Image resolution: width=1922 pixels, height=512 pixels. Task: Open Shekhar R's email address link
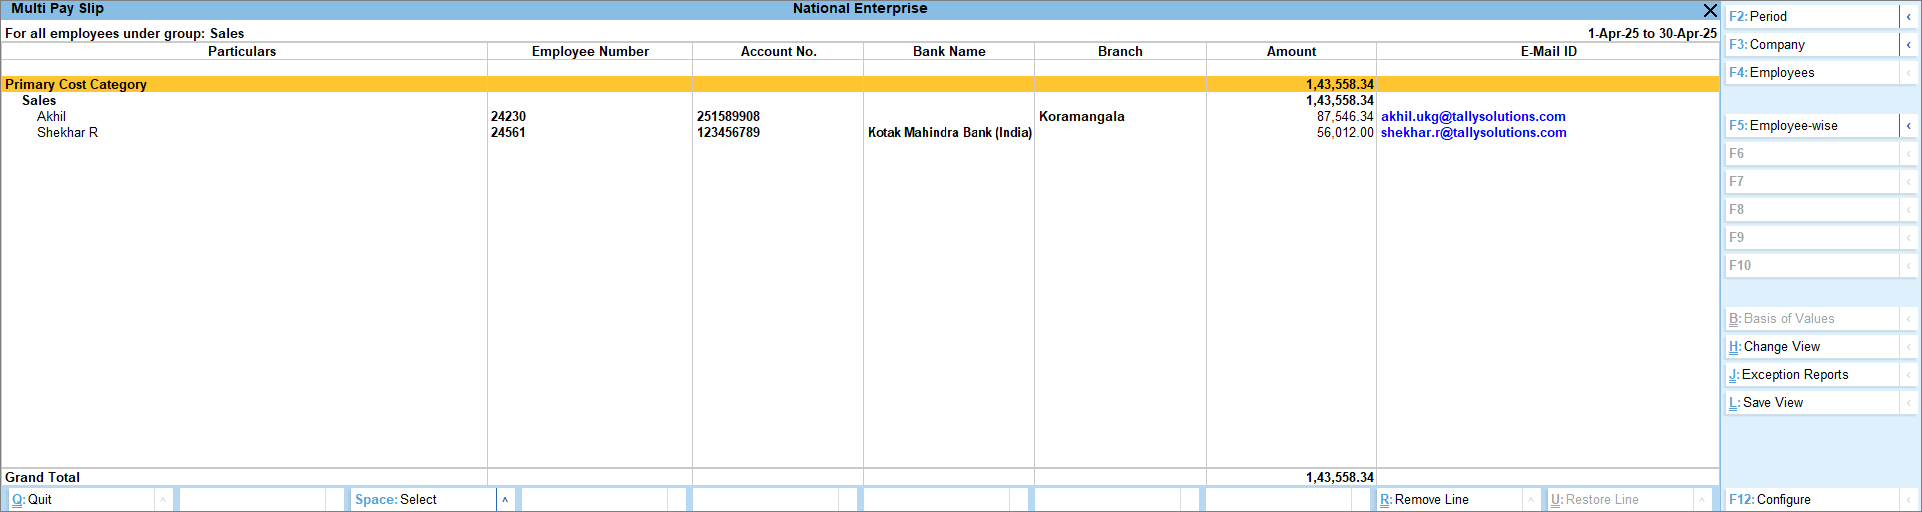[x=1473, y=133]
